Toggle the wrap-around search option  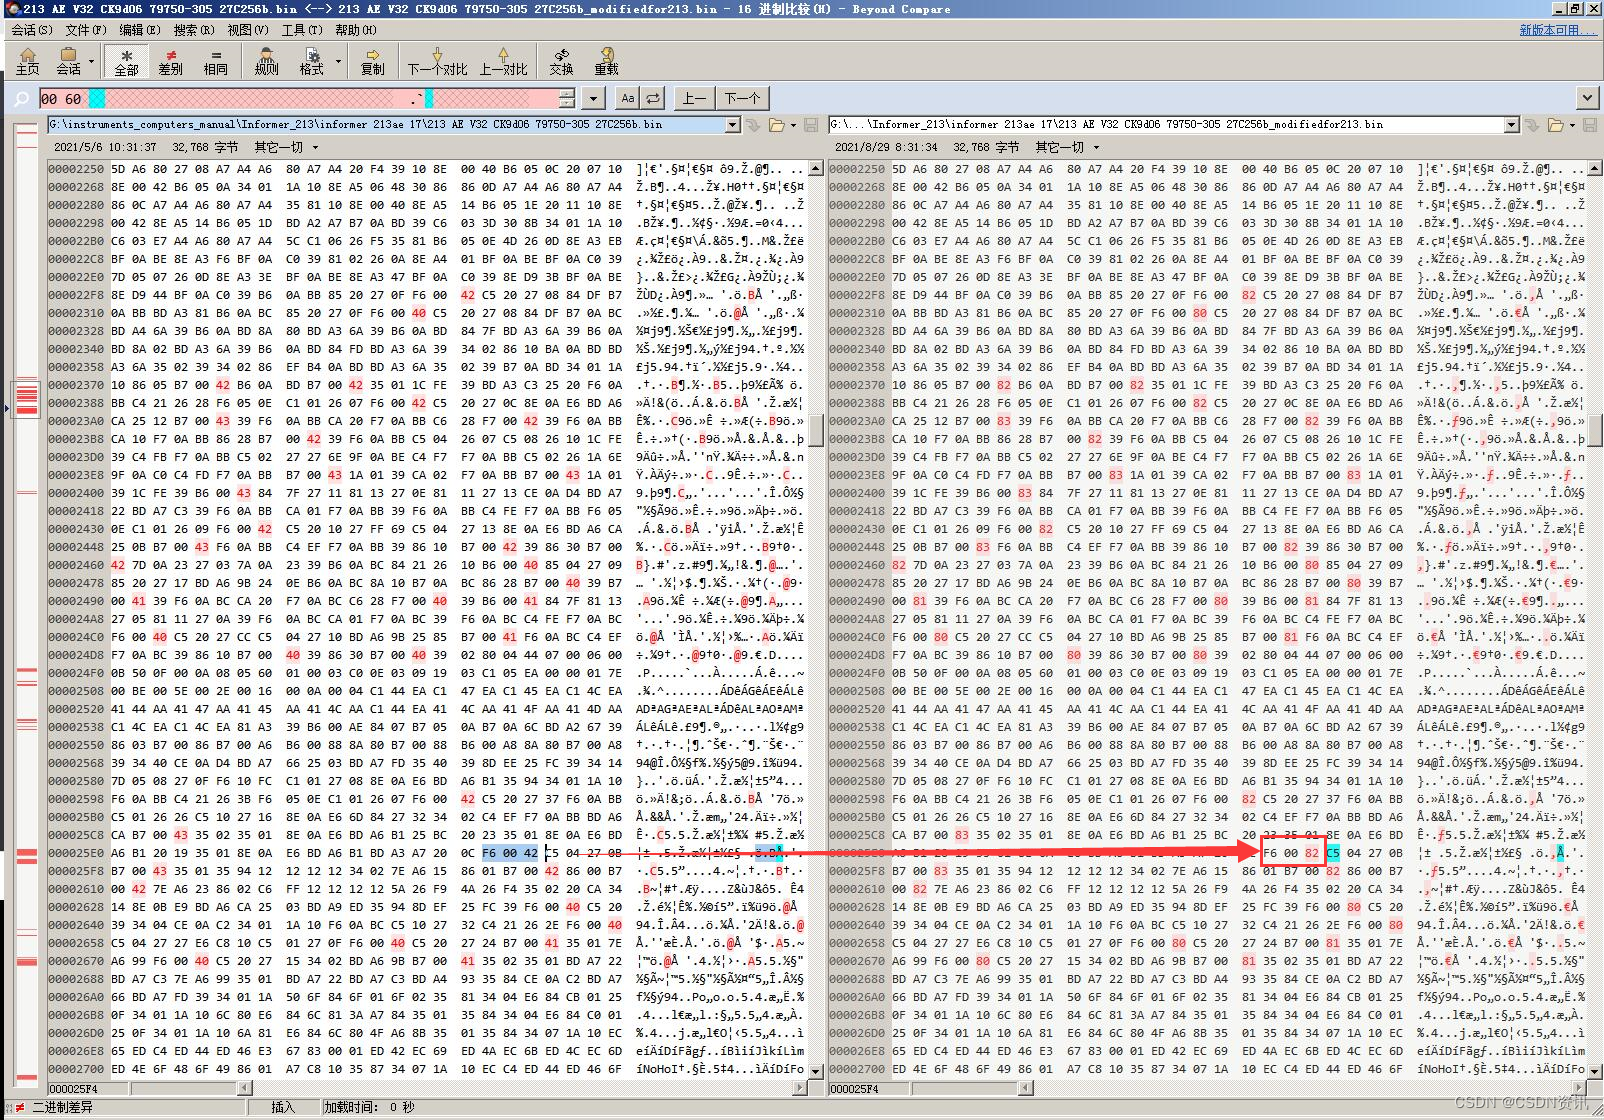pos(652,98)
